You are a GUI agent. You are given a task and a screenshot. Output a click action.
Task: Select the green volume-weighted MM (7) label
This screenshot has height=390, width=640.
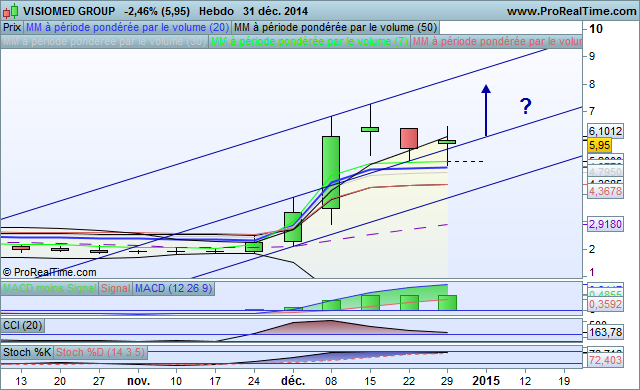pos(309,42)
